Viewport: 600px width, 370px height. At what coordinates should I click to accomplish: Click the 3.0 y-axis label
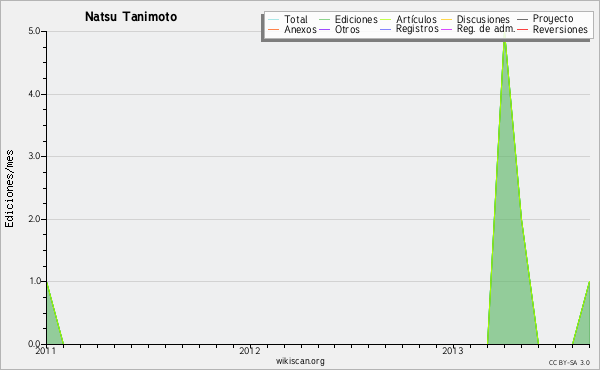tap(34, 156)
